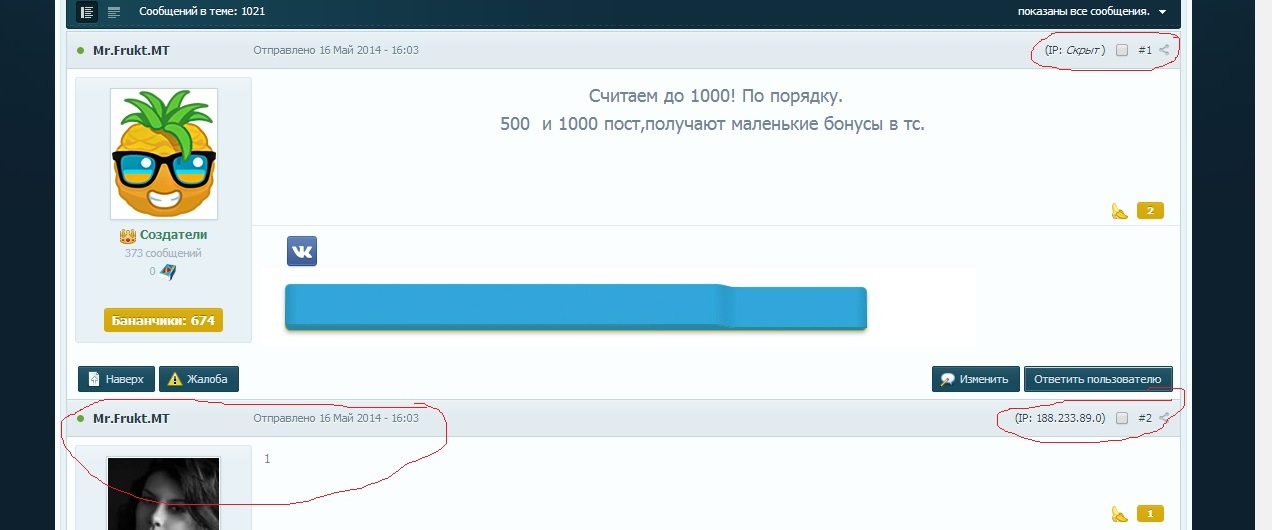Click the 'Жалоба' report button
Image resolution: width=1280 pixels, height=530 pixels.
pos(198,379)
